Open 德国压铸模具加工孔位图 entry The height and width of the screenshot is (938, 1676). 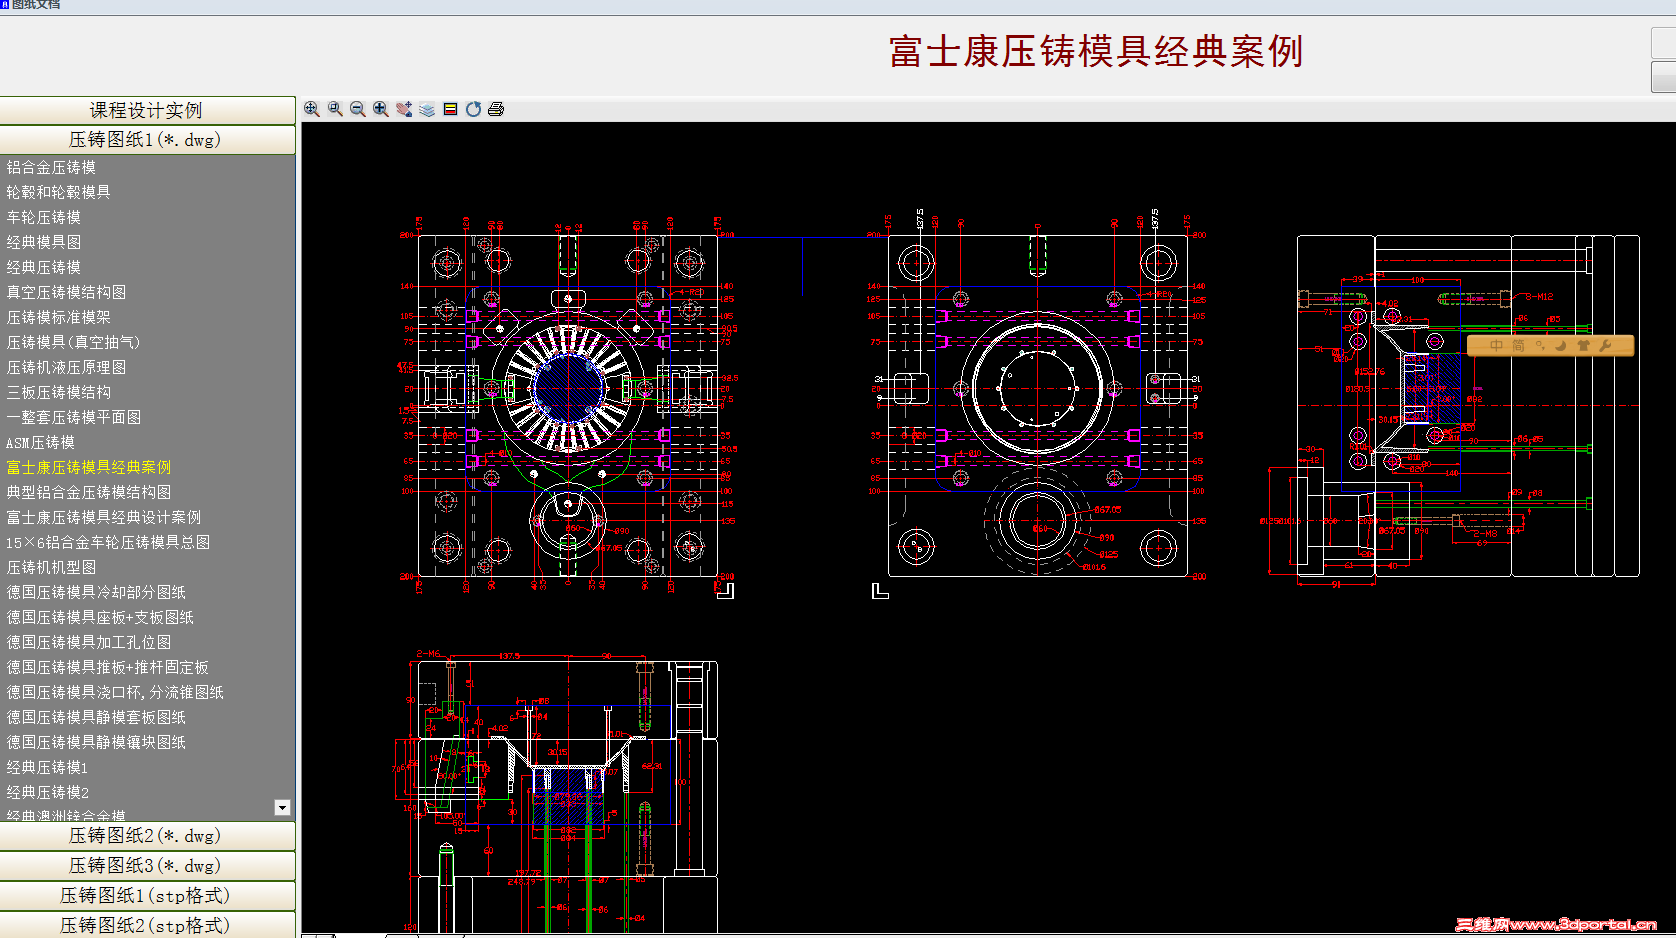point(88,642)
